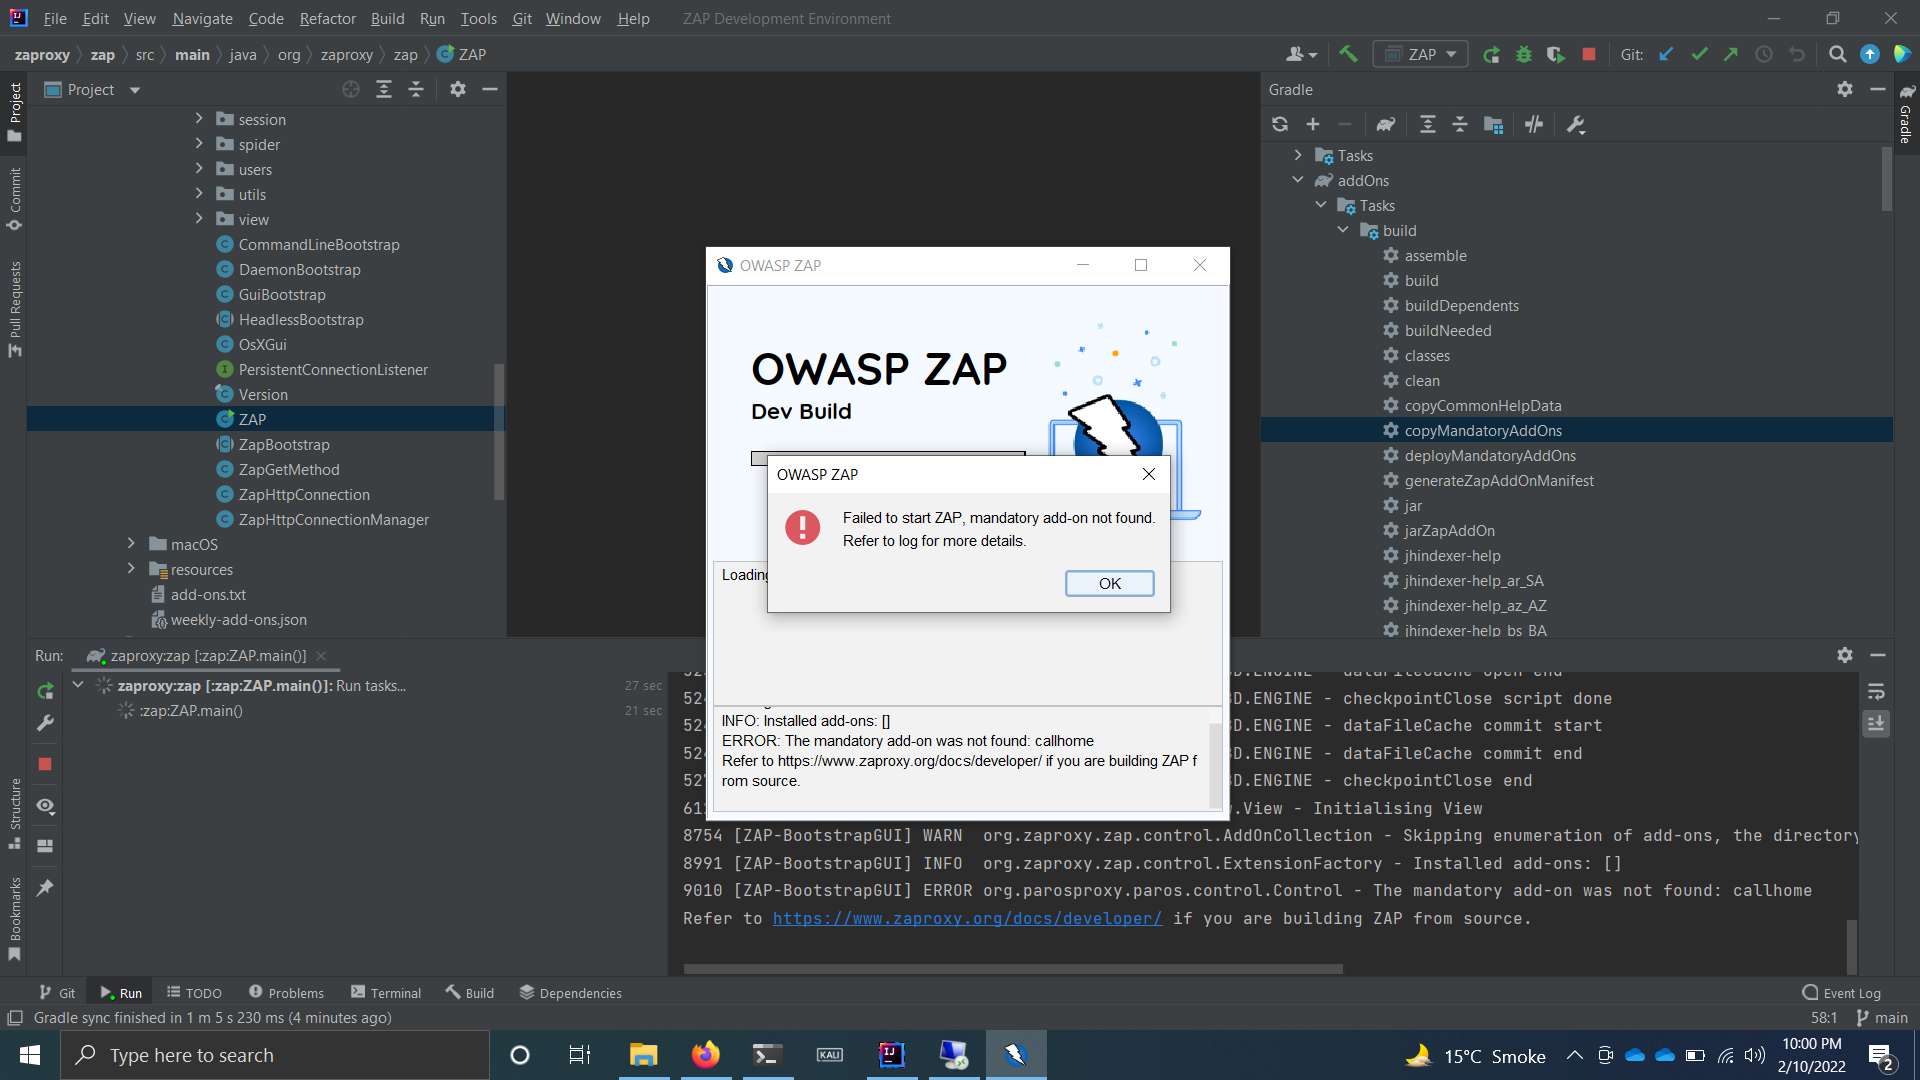Refresh all Gradle projects
This screenshot has height=1080, width=1920.
pos(1281,124)
